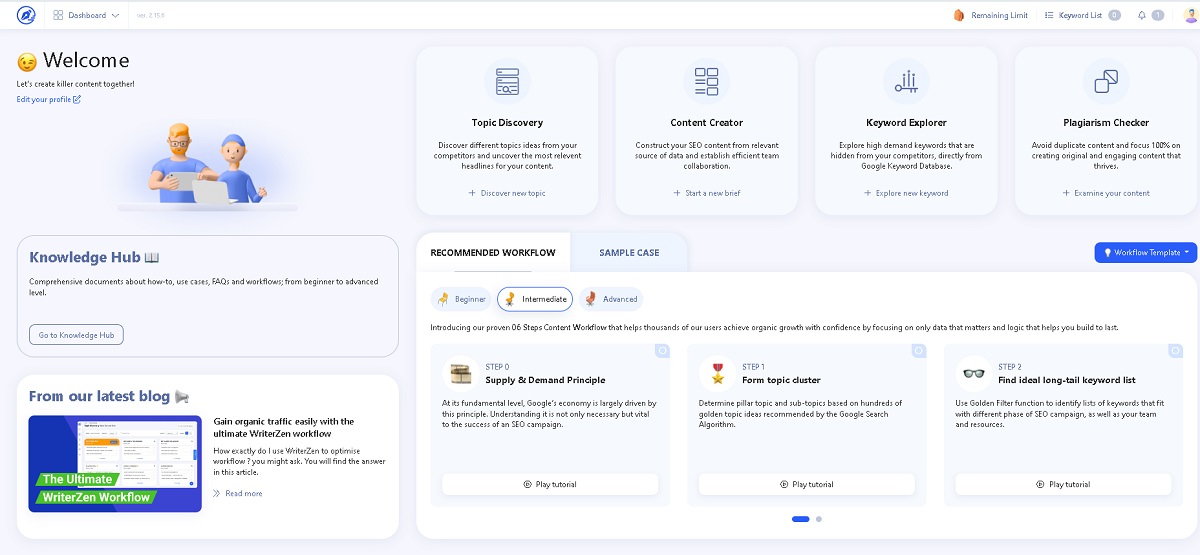Viewport: 1200px width, 555px height.
Task: Select the Advanced level option
Action: (610, 299)
